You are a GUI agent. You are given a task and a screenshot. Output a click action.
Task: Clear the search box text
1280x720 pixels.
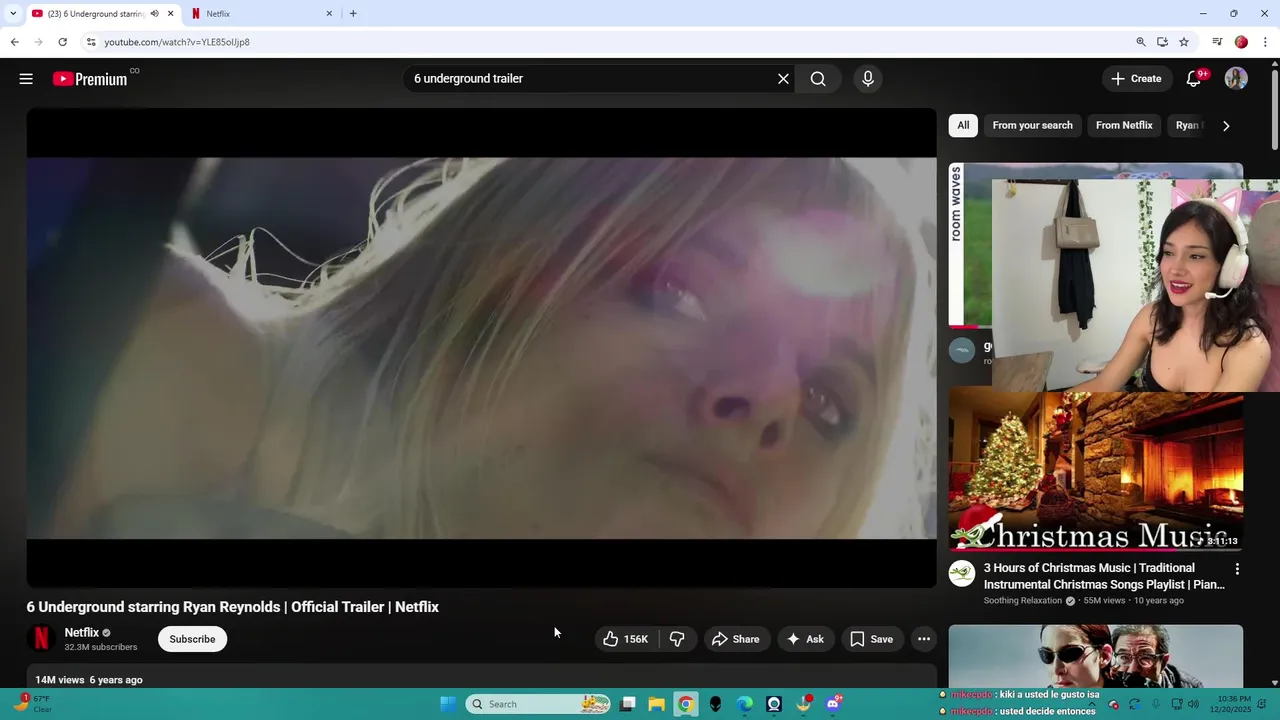[x=783, y=79]
